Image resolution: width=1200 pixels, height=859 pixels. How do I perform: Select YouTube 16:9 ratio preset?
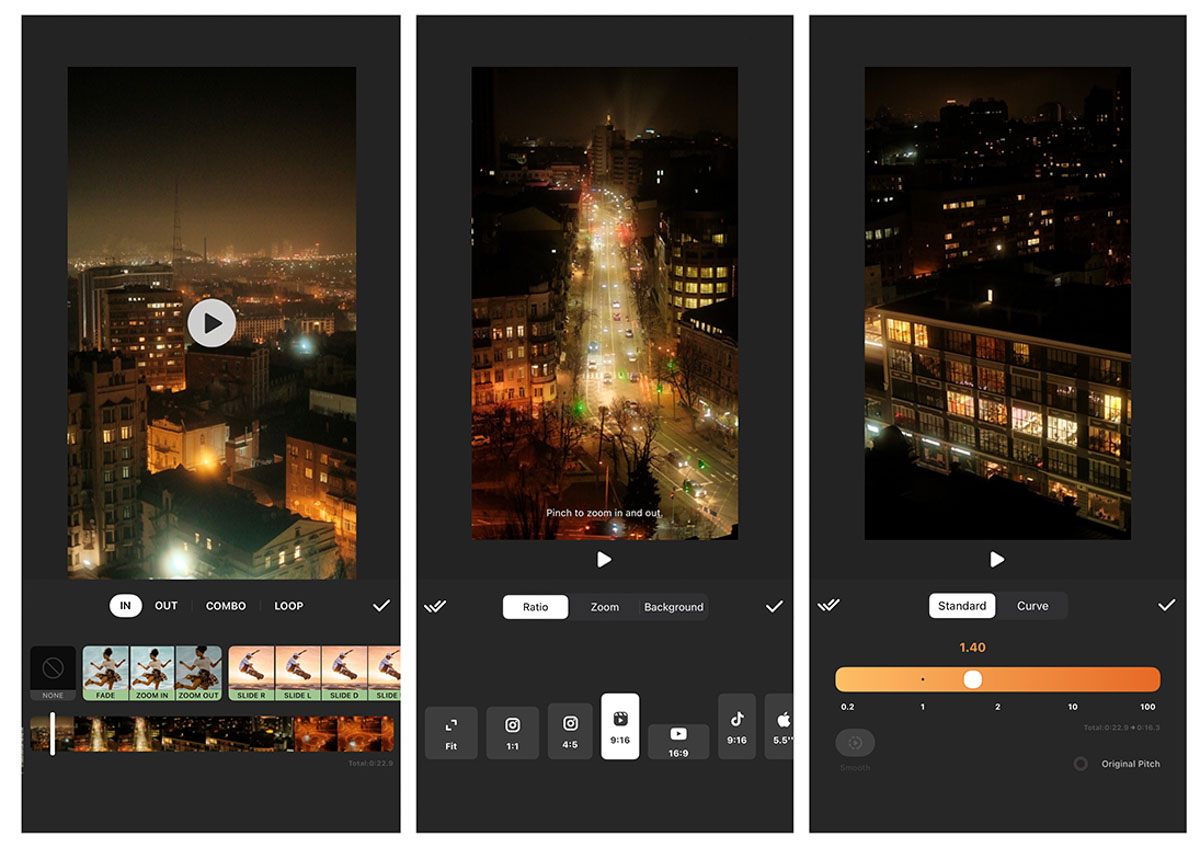click(678, 741)
